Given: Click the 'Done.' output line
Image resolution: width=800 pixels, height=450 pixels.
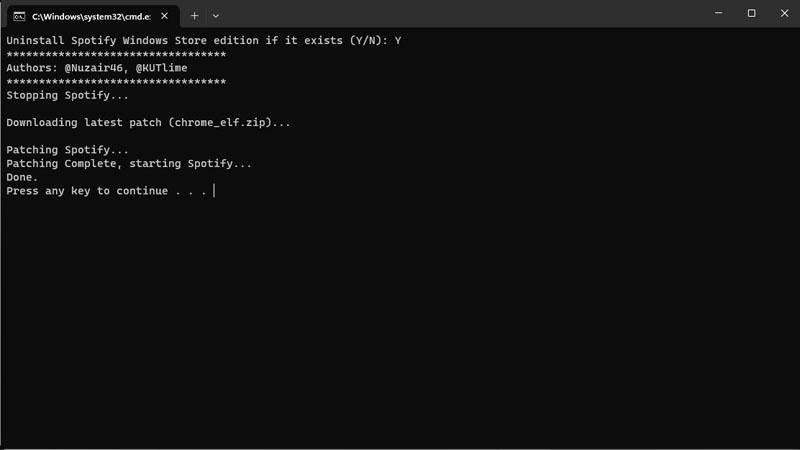Looking at the screenshot, I should (22, 178).
